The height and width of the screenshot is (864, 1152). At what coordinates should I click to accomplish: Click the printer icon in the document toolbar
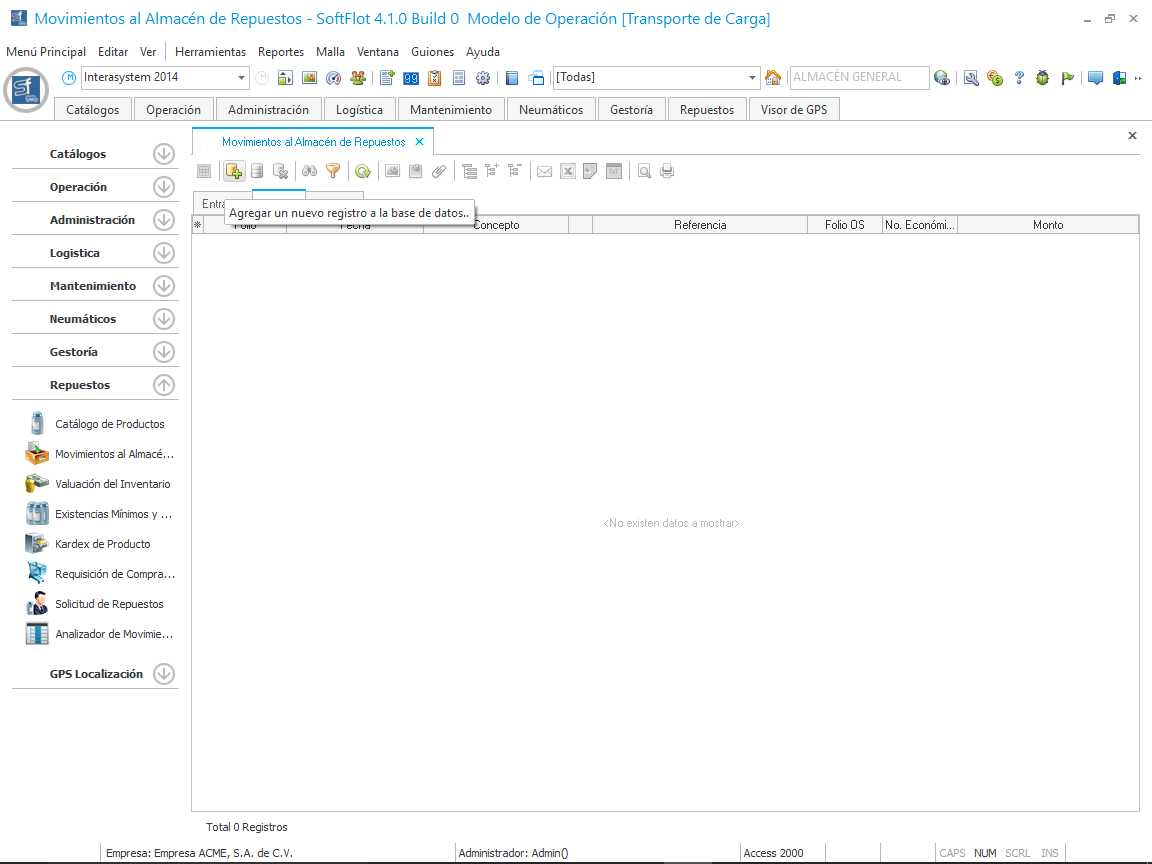(x=667, y=171)
